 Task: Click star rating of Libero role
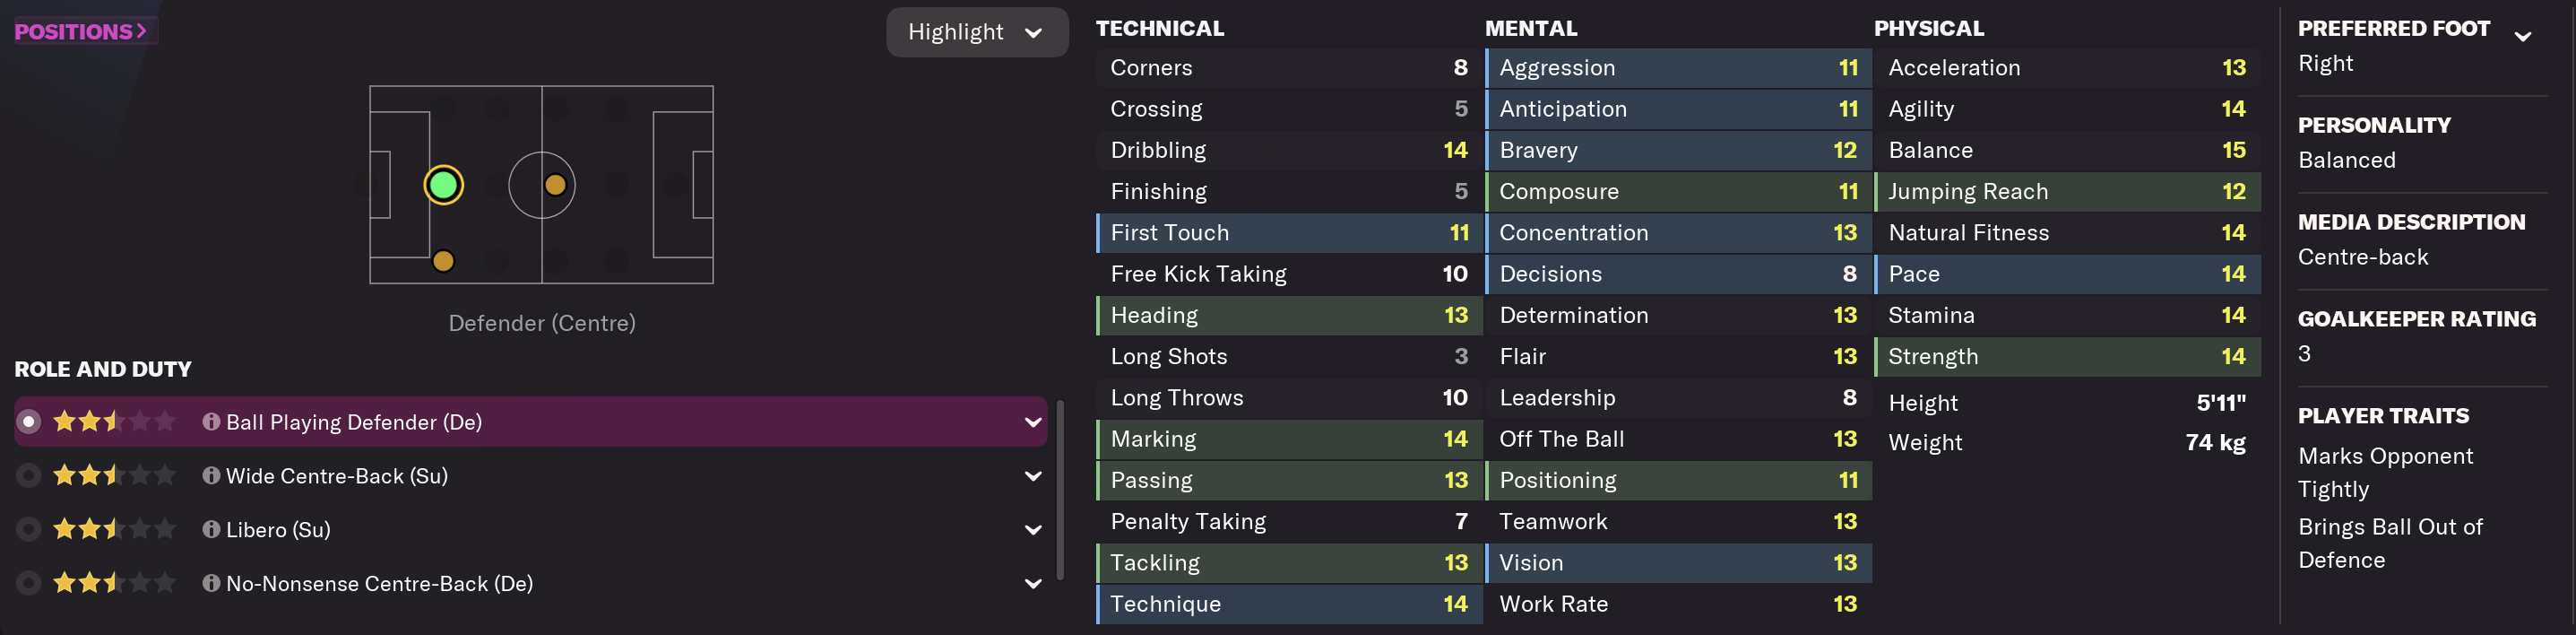tap(113, 529)
